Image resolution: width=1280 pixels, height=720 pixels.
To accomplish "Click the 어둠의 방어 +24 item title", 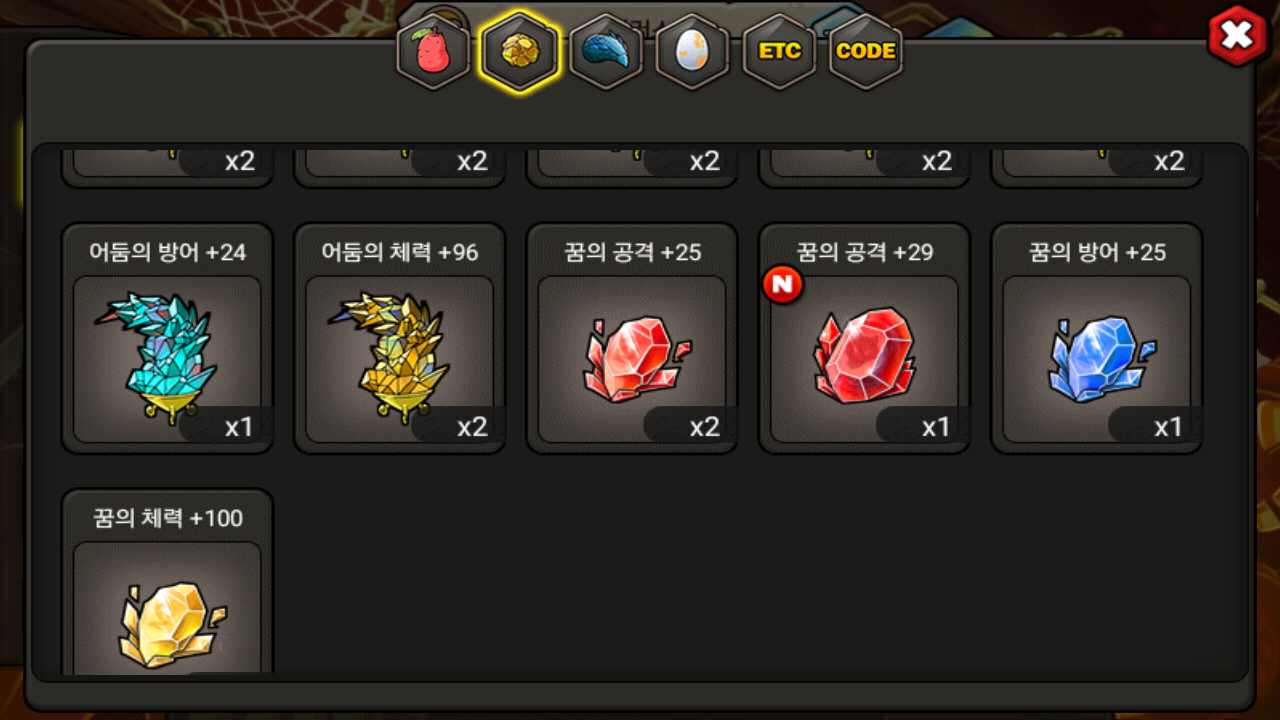I will (167, 253).
